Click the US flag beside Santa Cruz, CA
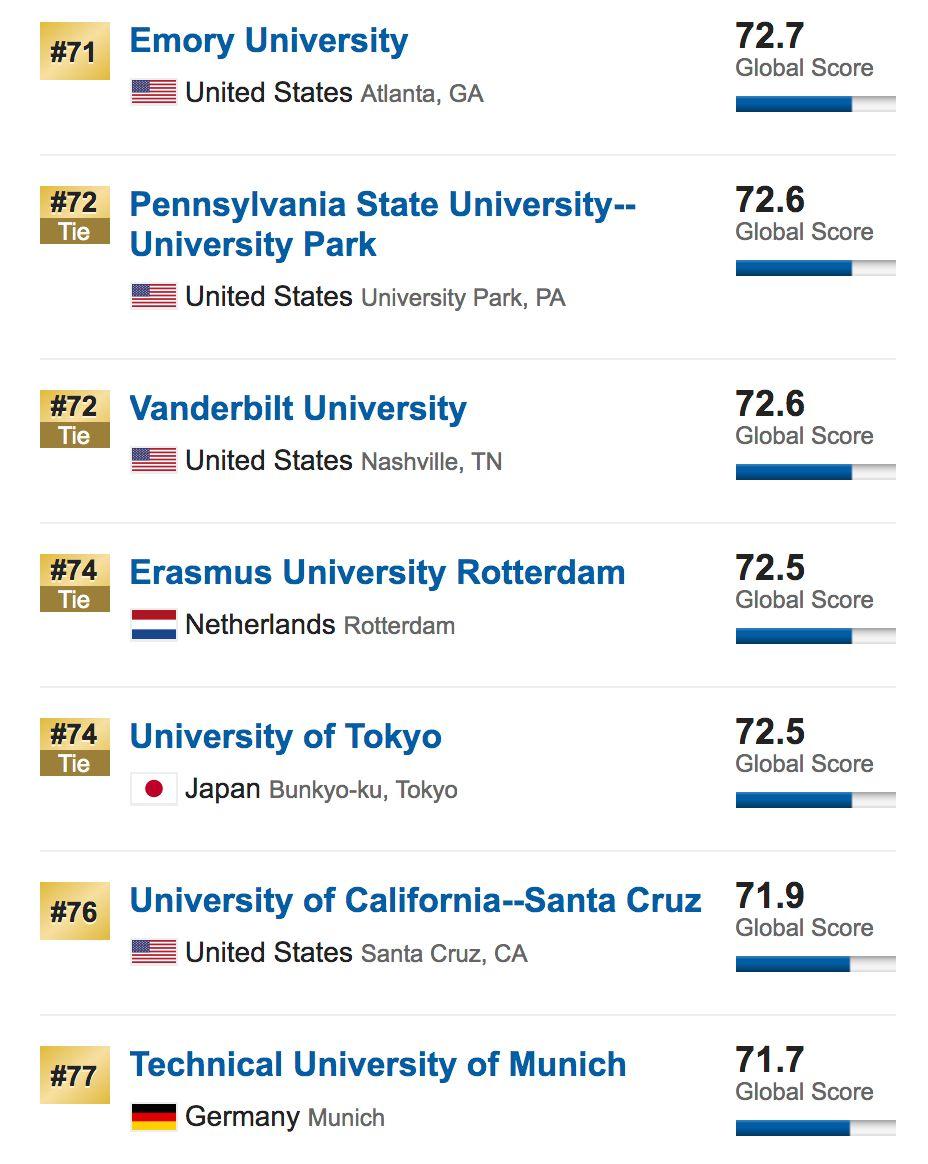Viewport: 928px width, 1164px height. click(x=154, y=953)
